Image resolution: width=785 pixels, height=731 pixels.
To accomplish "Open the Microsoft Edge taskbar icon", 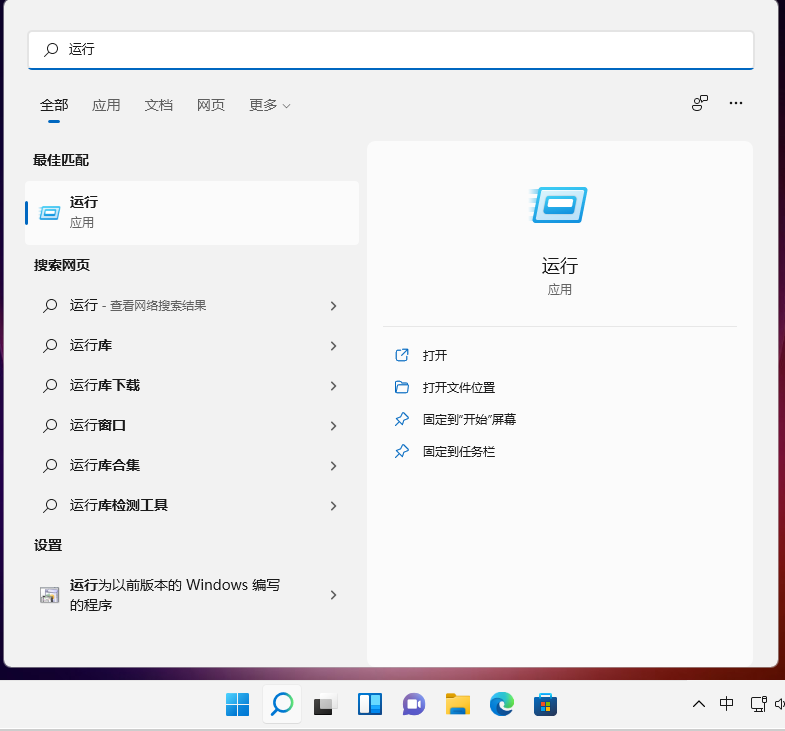I will [x=501, y=705].
